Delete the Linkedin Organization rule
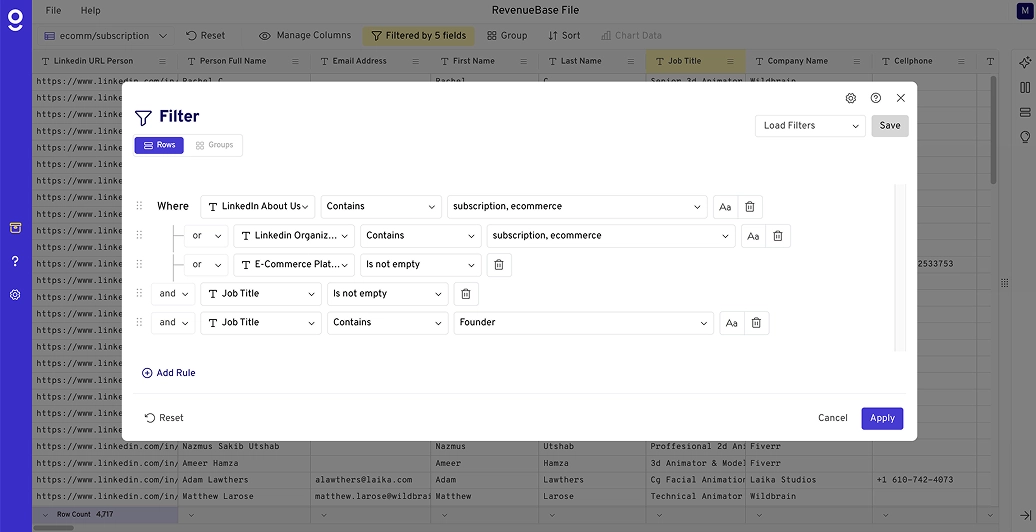The width and height of the screenshot is (1036, 532). [778, 235]
